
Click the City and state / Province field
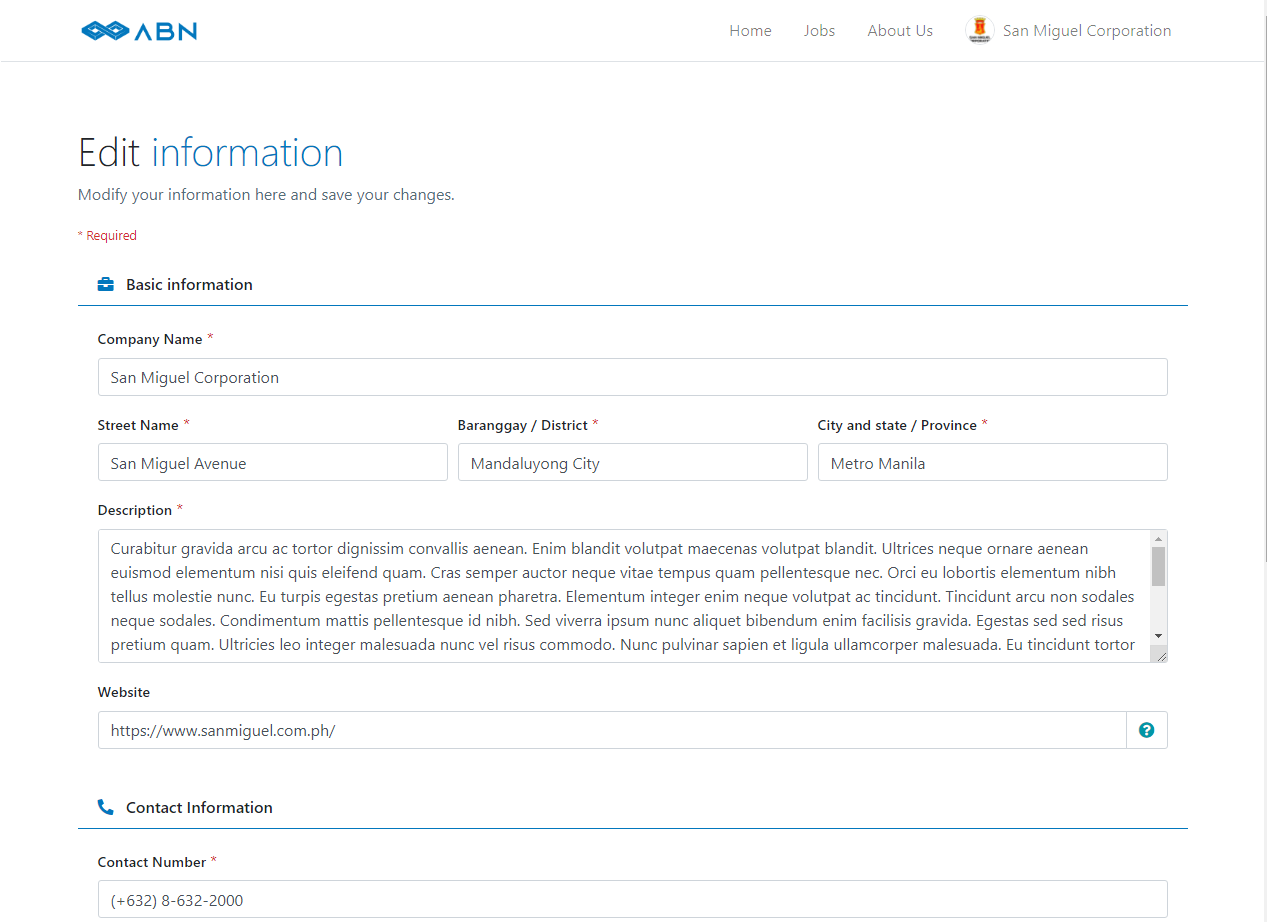[992, 462]
